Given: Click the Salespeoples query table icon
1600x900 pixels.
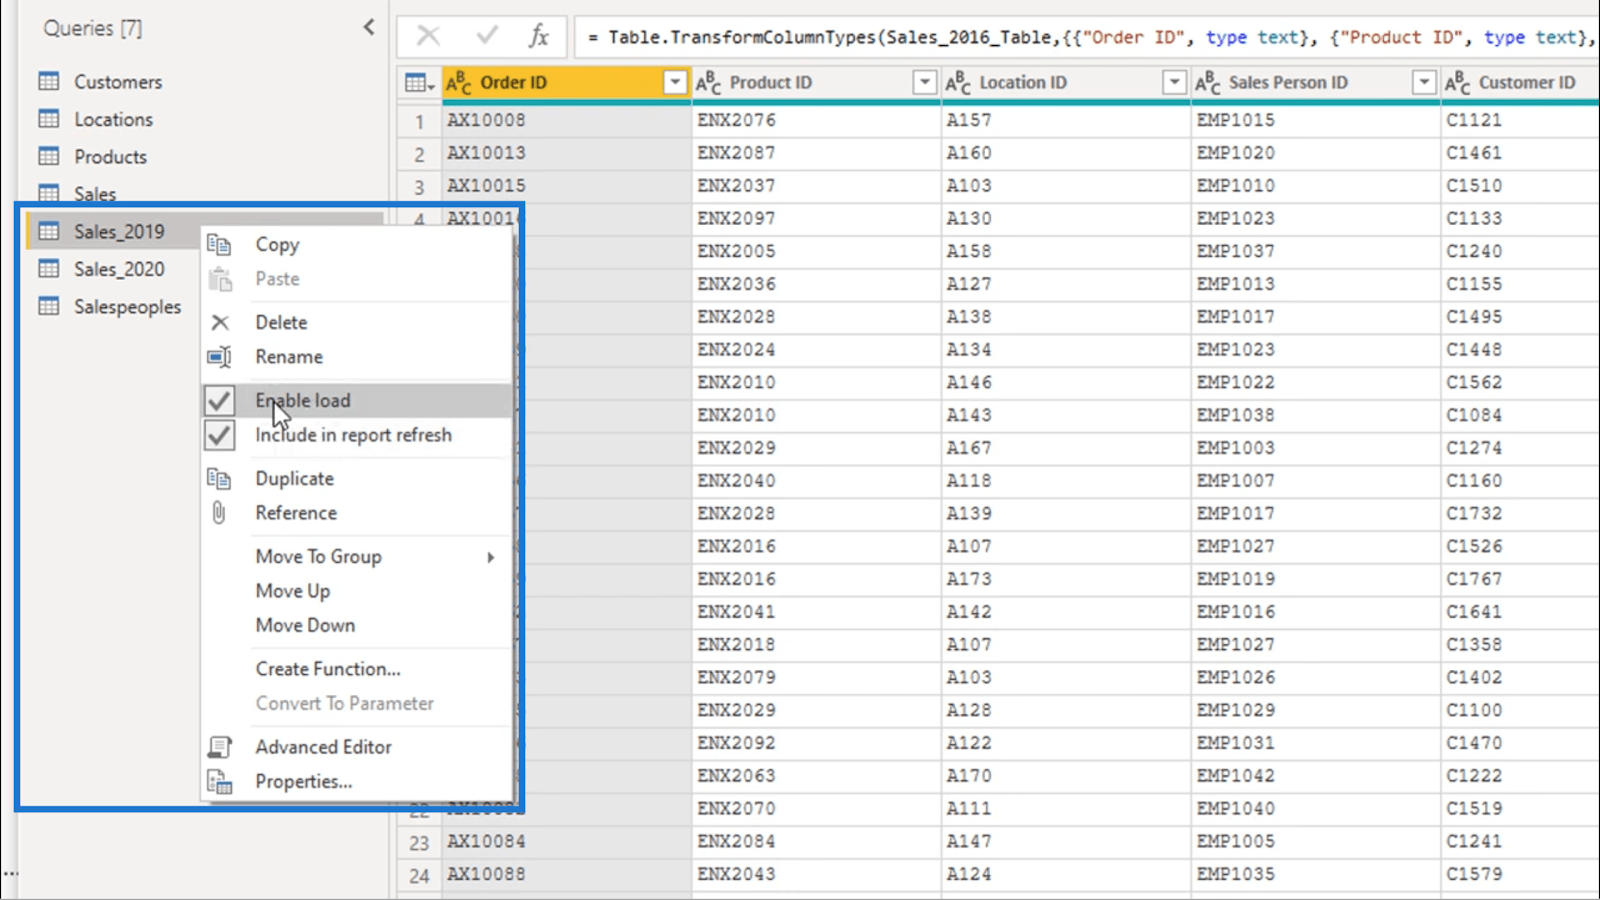Looking at the screenshot, I should (x=49, y=306).
